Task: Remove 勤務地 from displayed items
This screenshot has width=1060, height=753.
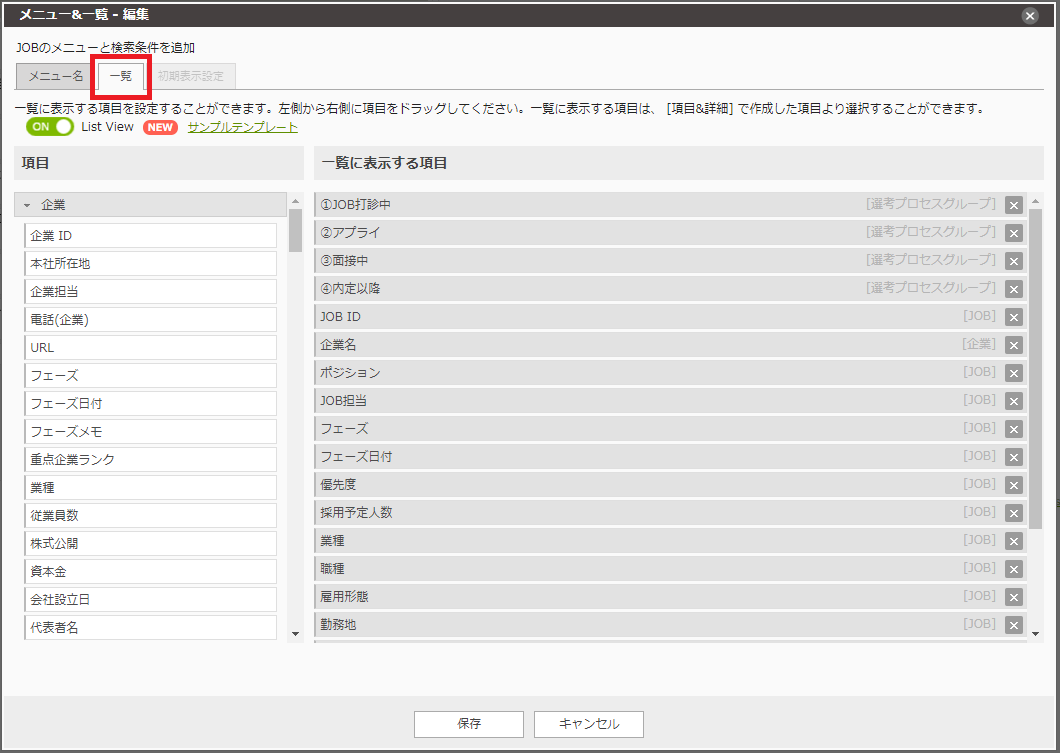Action: (x=1013, y=626)
